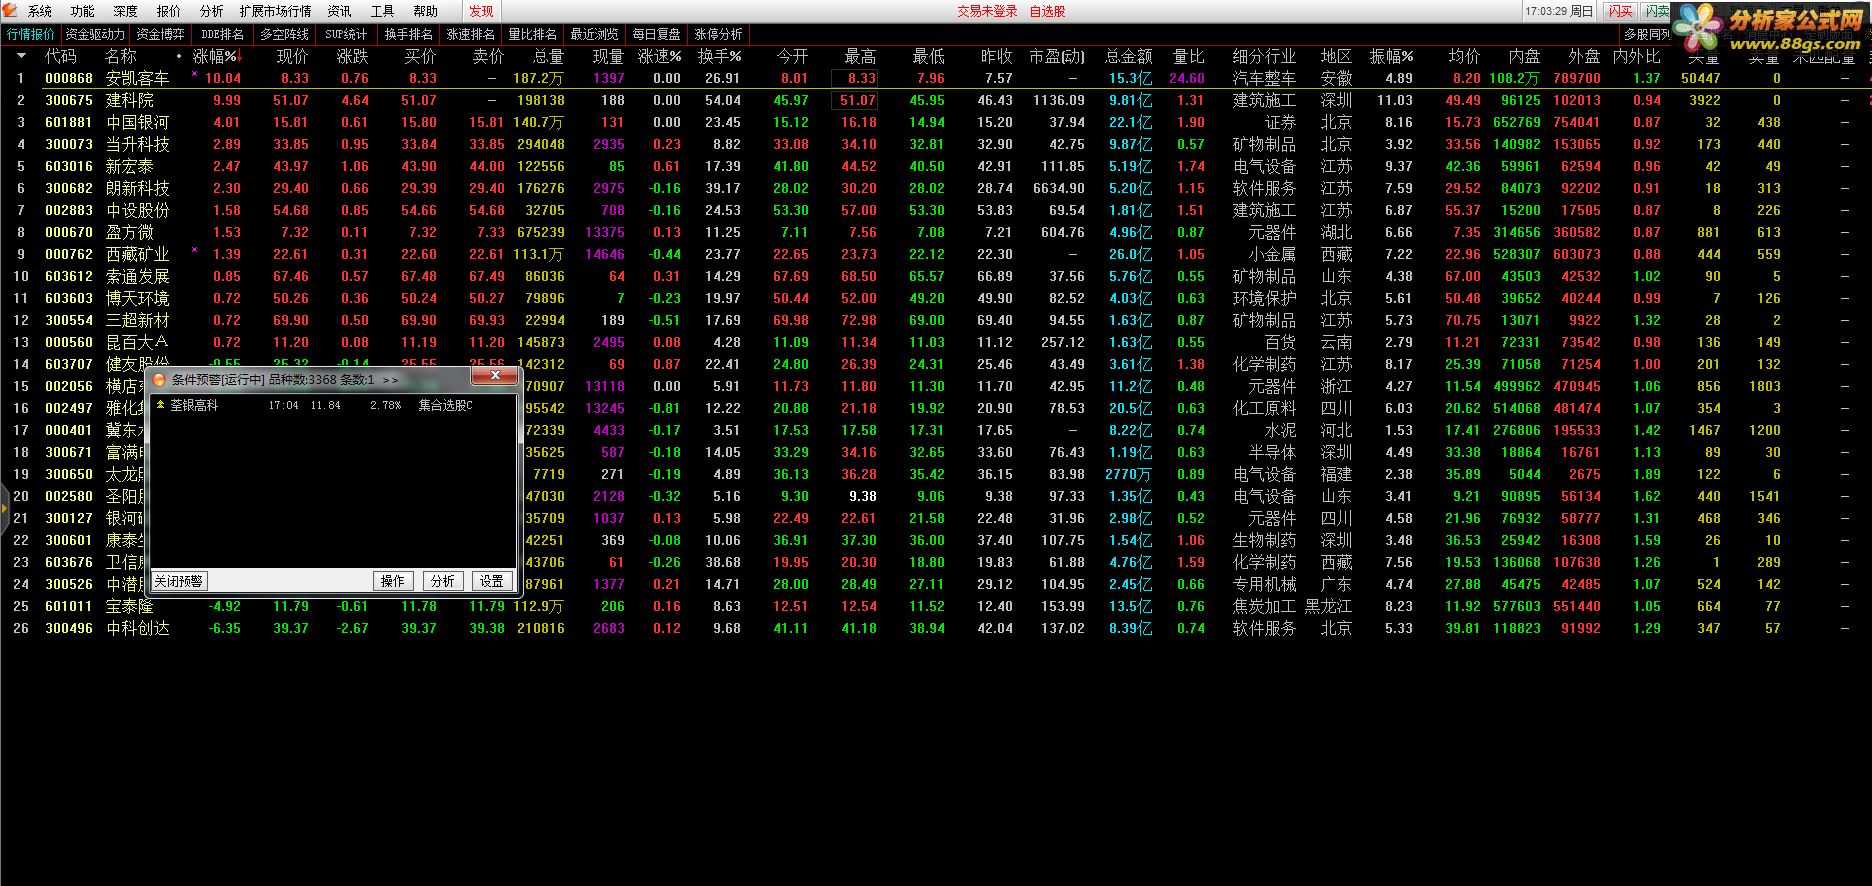Switch to the 涨速排名 tab
The height and width of the screenshot is (886, 1872).
tap(470, 34)
